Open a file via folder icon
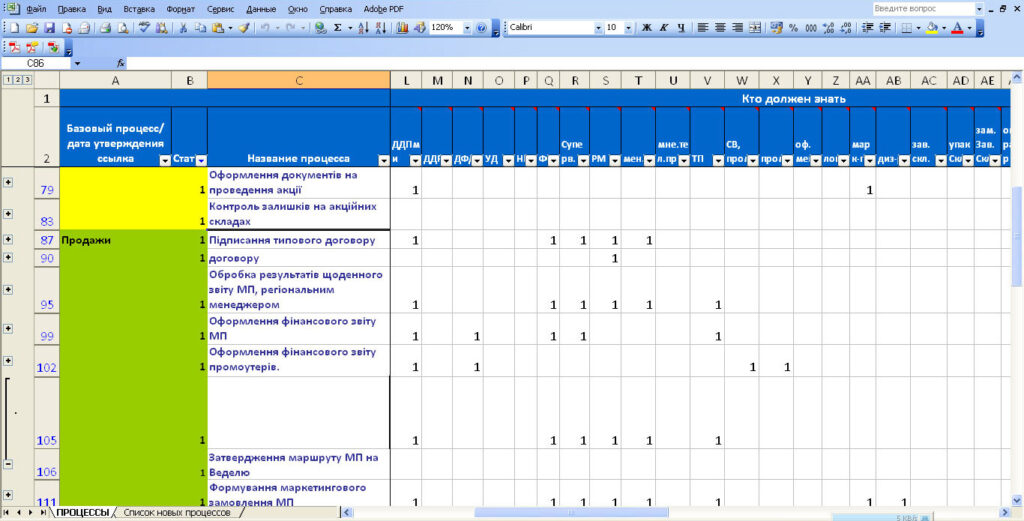1024x521 pixels. pos(31,28)
